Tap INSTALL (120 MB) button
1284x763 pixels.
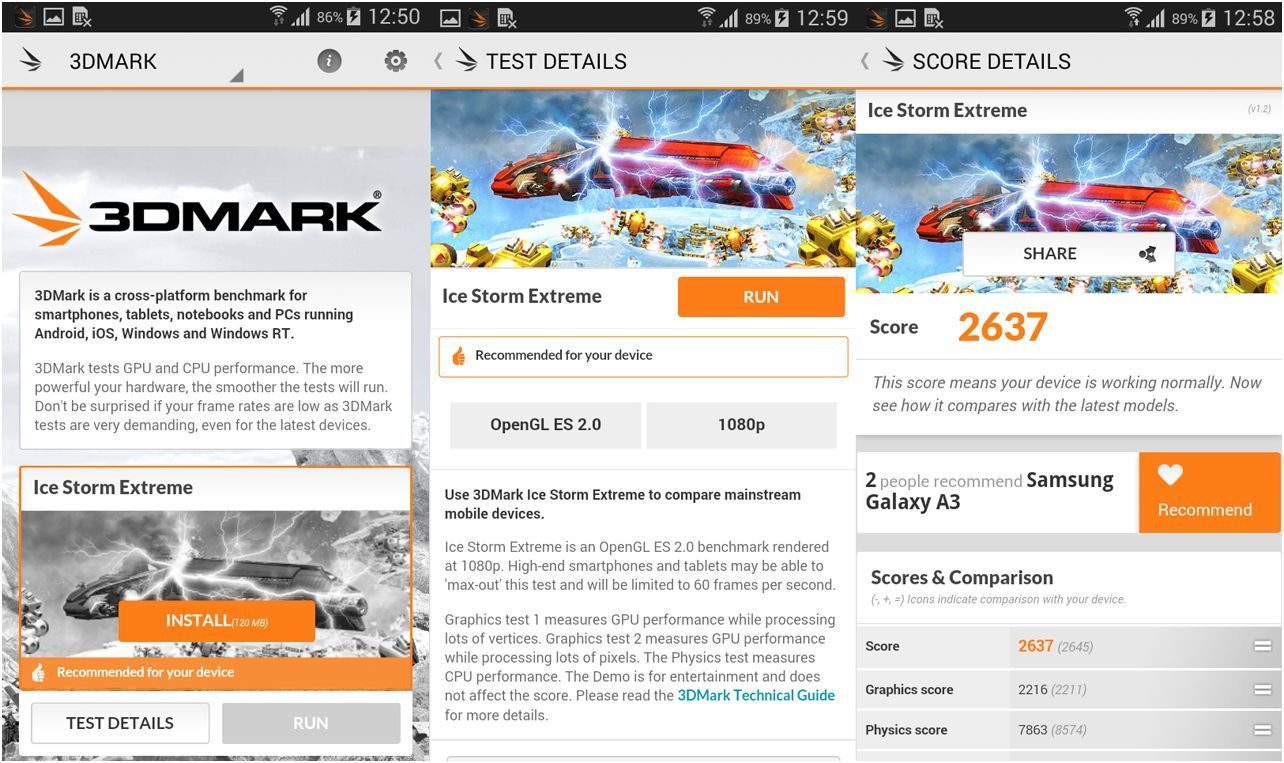[x=216, y=621]
